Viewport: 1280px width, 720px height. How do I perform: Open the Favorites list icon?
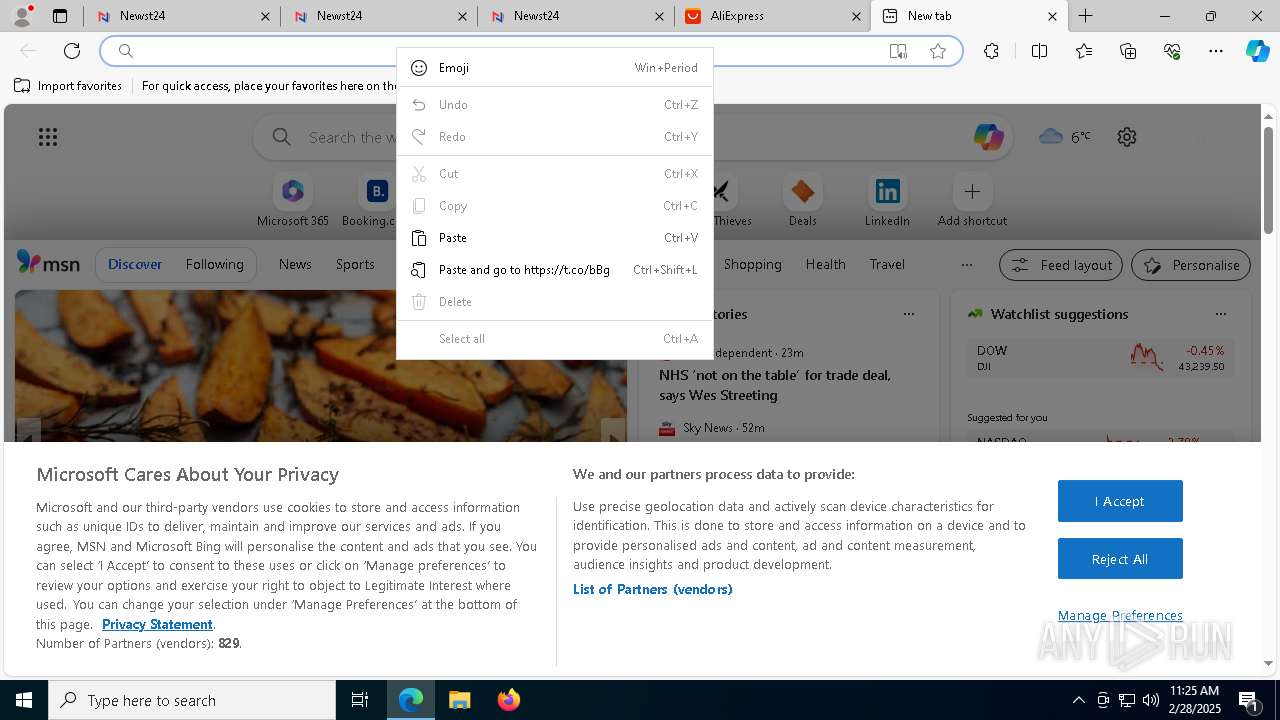point(1084,51)
